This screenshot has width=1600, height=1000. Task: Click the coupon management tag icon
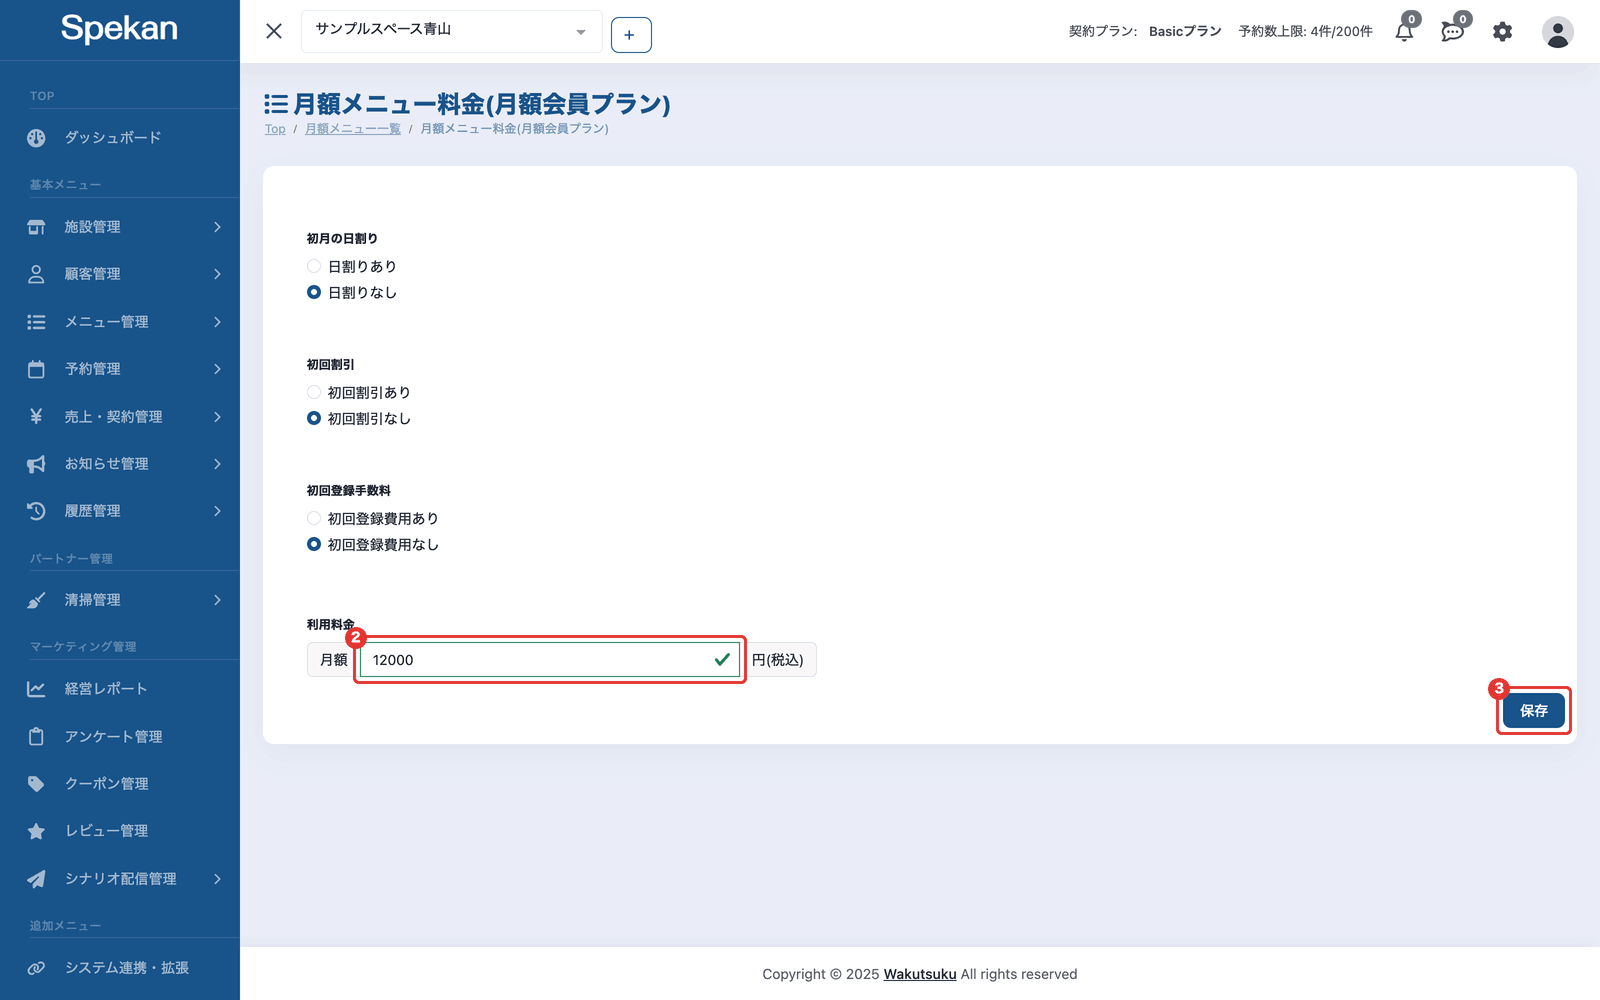tap(36, 784)
